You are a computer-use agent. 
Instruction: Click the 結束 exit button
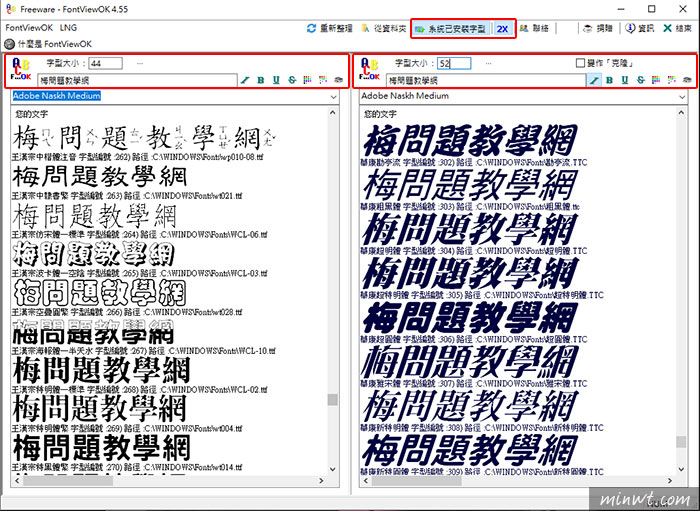tap(677, 29)
